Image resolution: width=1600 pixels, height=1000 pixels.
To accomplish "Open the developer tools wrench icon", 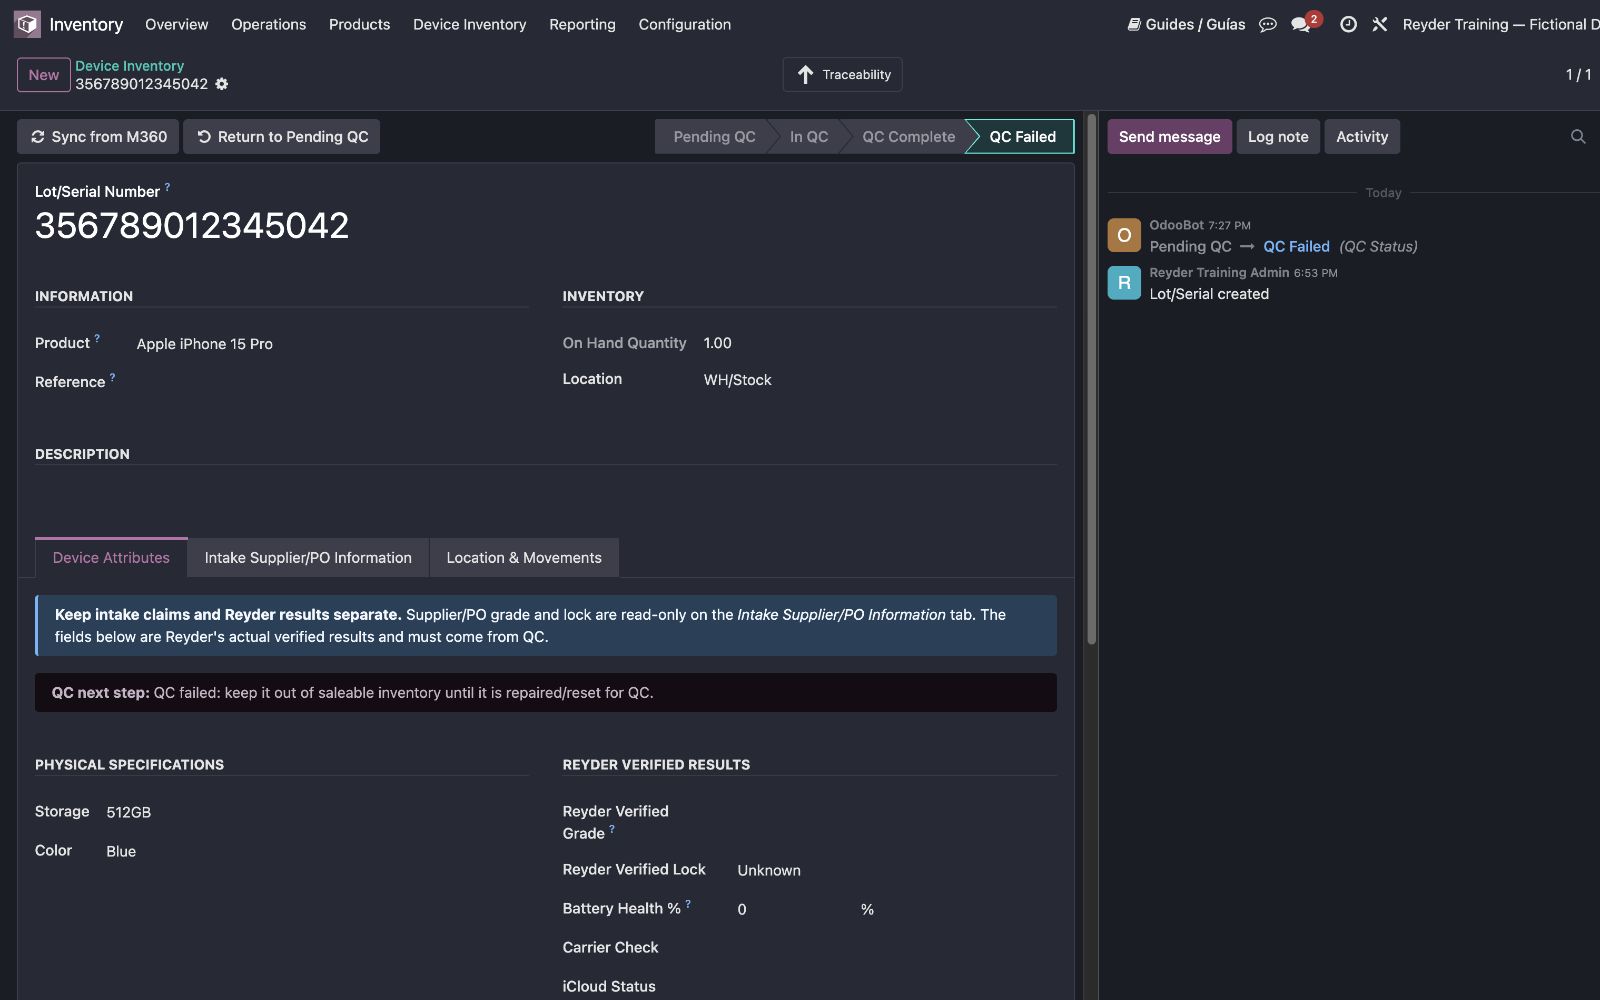I will (x=1380, y=25).
